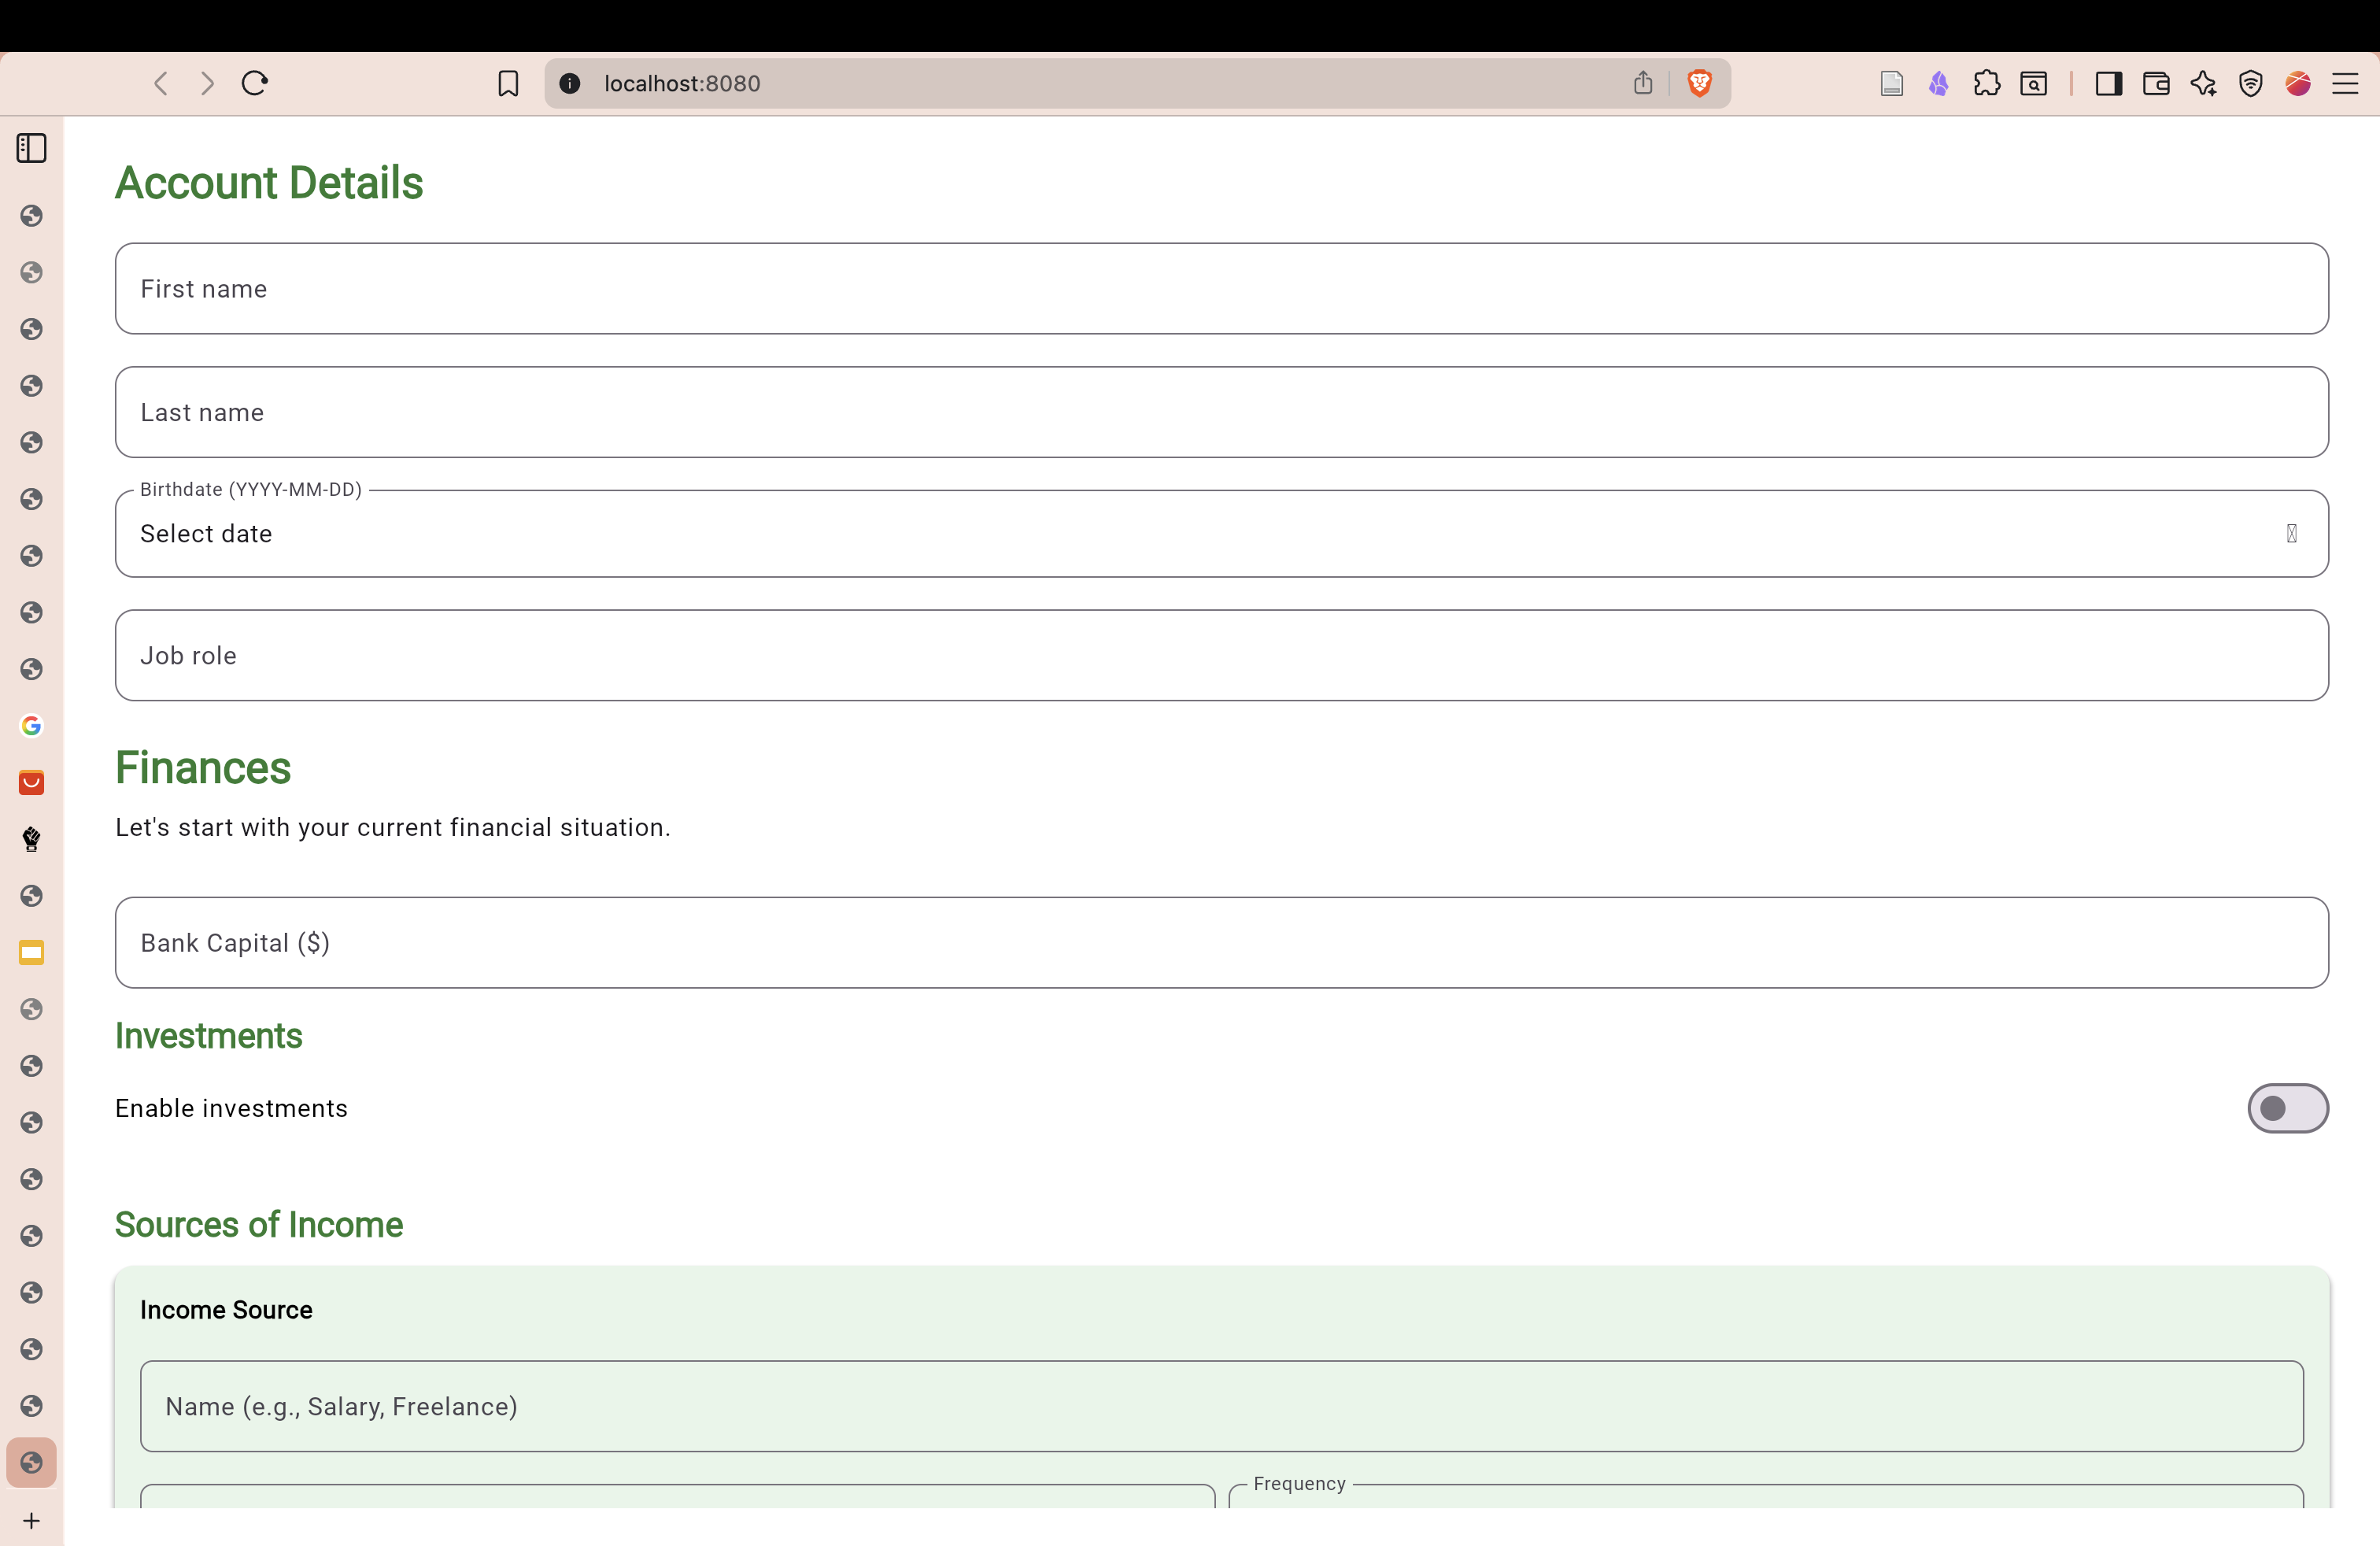Open the Brave VPN shield icon
Viewport: 2380px width, 1546px height.
(x=2250, y=83)
